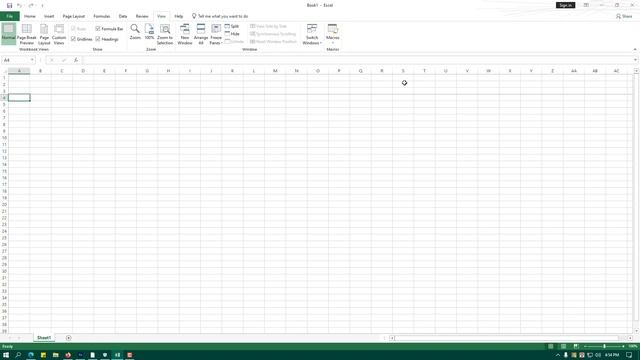Screen dimensions: 640x360
Task: Open the Windows Start menu
Action: [x=6, y=355]
